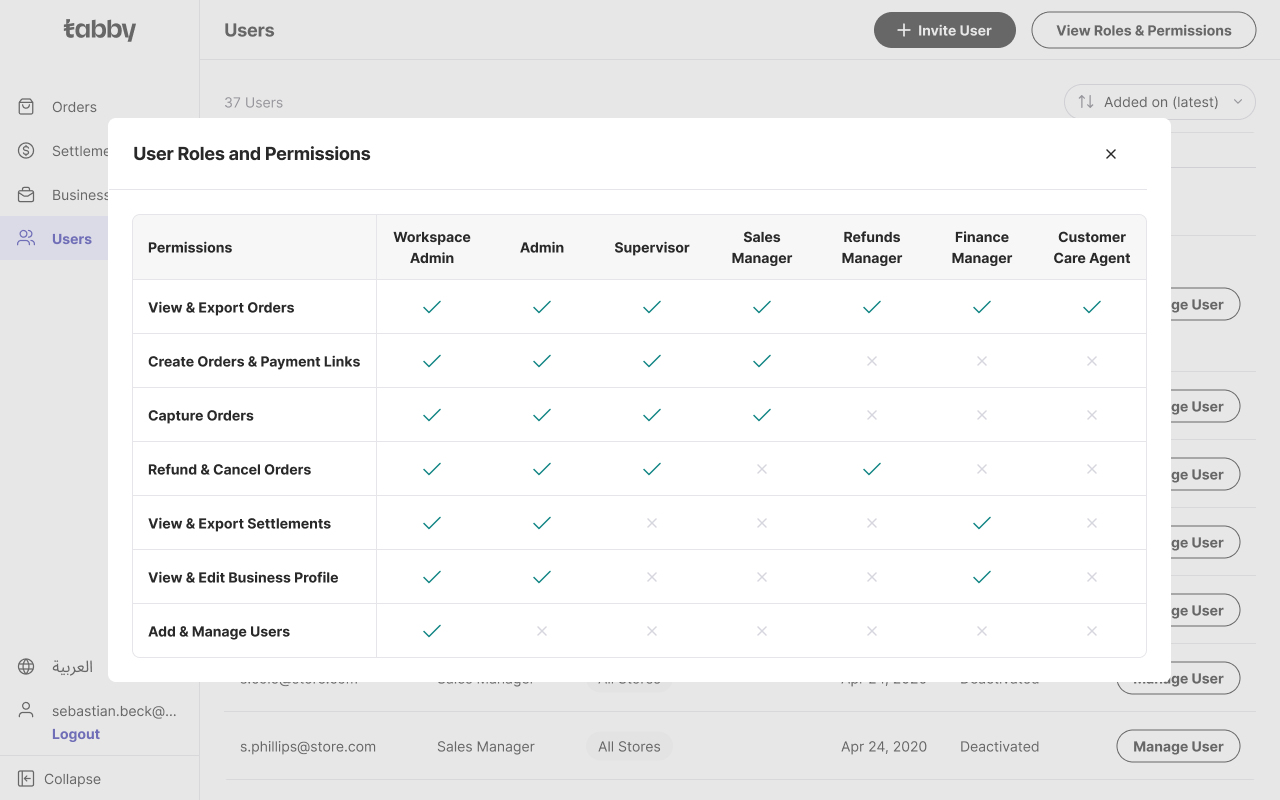The image size is (1280, 800).
Task: Click the View & Export Settlements row label
Action: click(x=239, y=523)
